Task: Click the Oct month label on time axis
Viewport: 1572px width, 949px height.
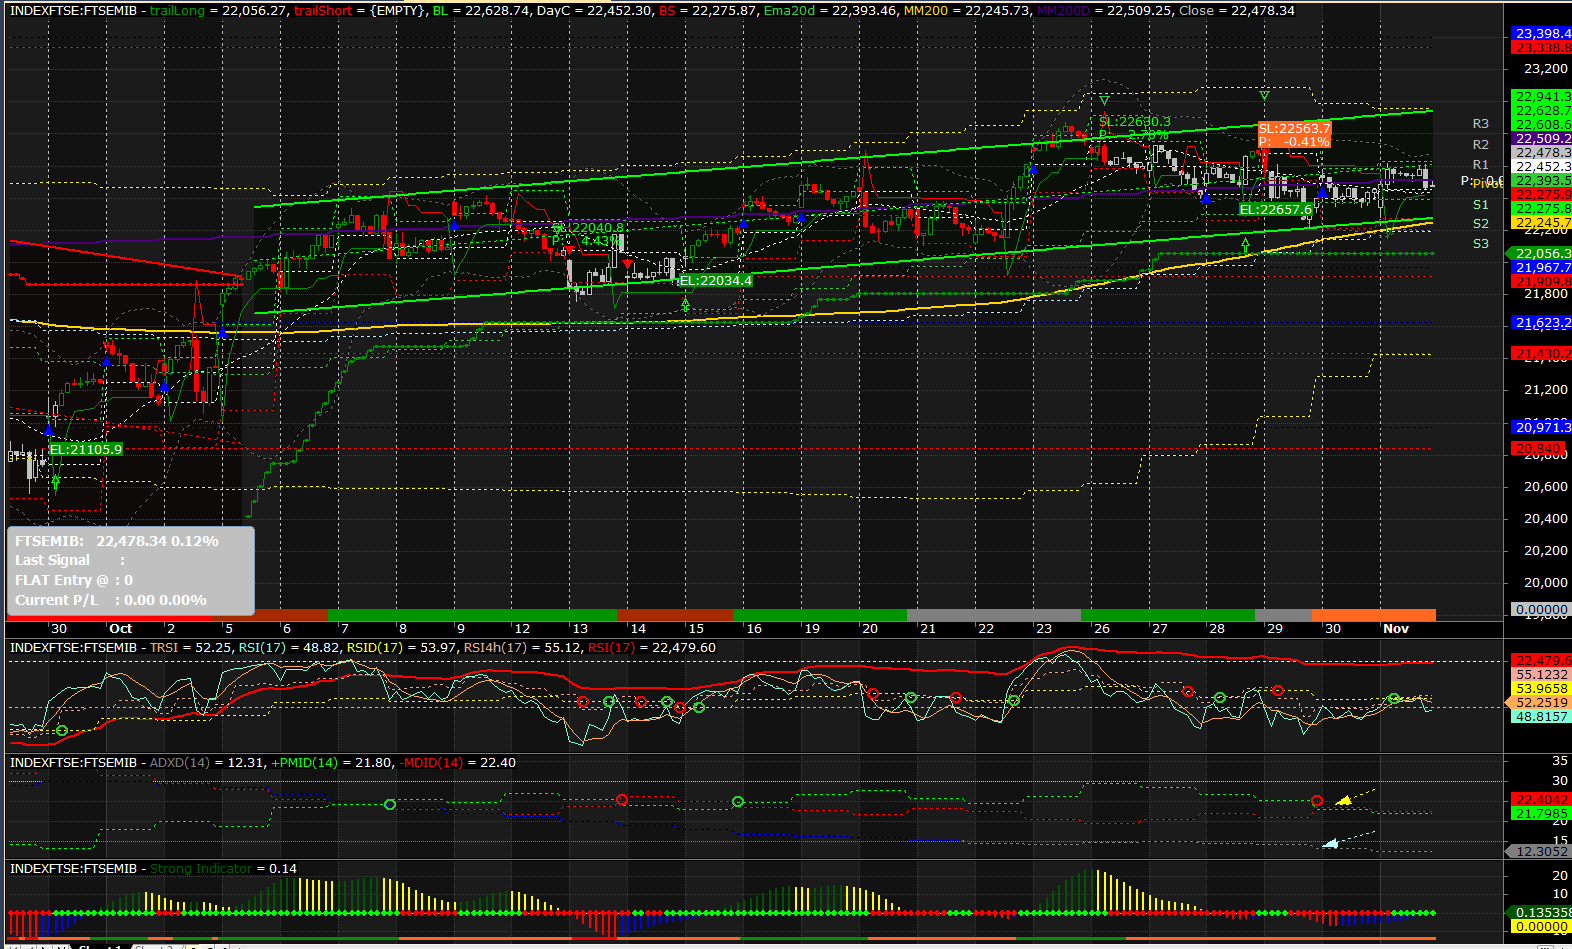Action: [x=120, y=628]
